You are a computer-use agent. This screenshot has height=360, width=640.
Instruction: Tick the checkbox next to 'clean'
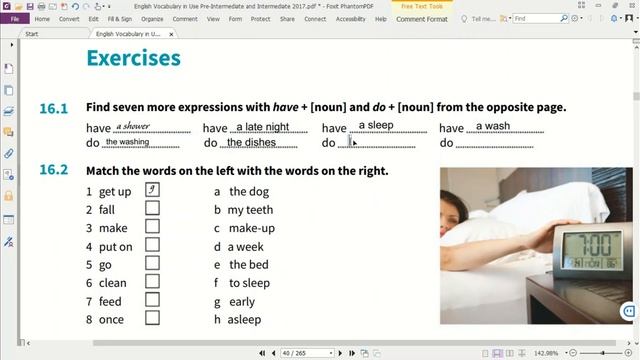(x=152, y=282)
